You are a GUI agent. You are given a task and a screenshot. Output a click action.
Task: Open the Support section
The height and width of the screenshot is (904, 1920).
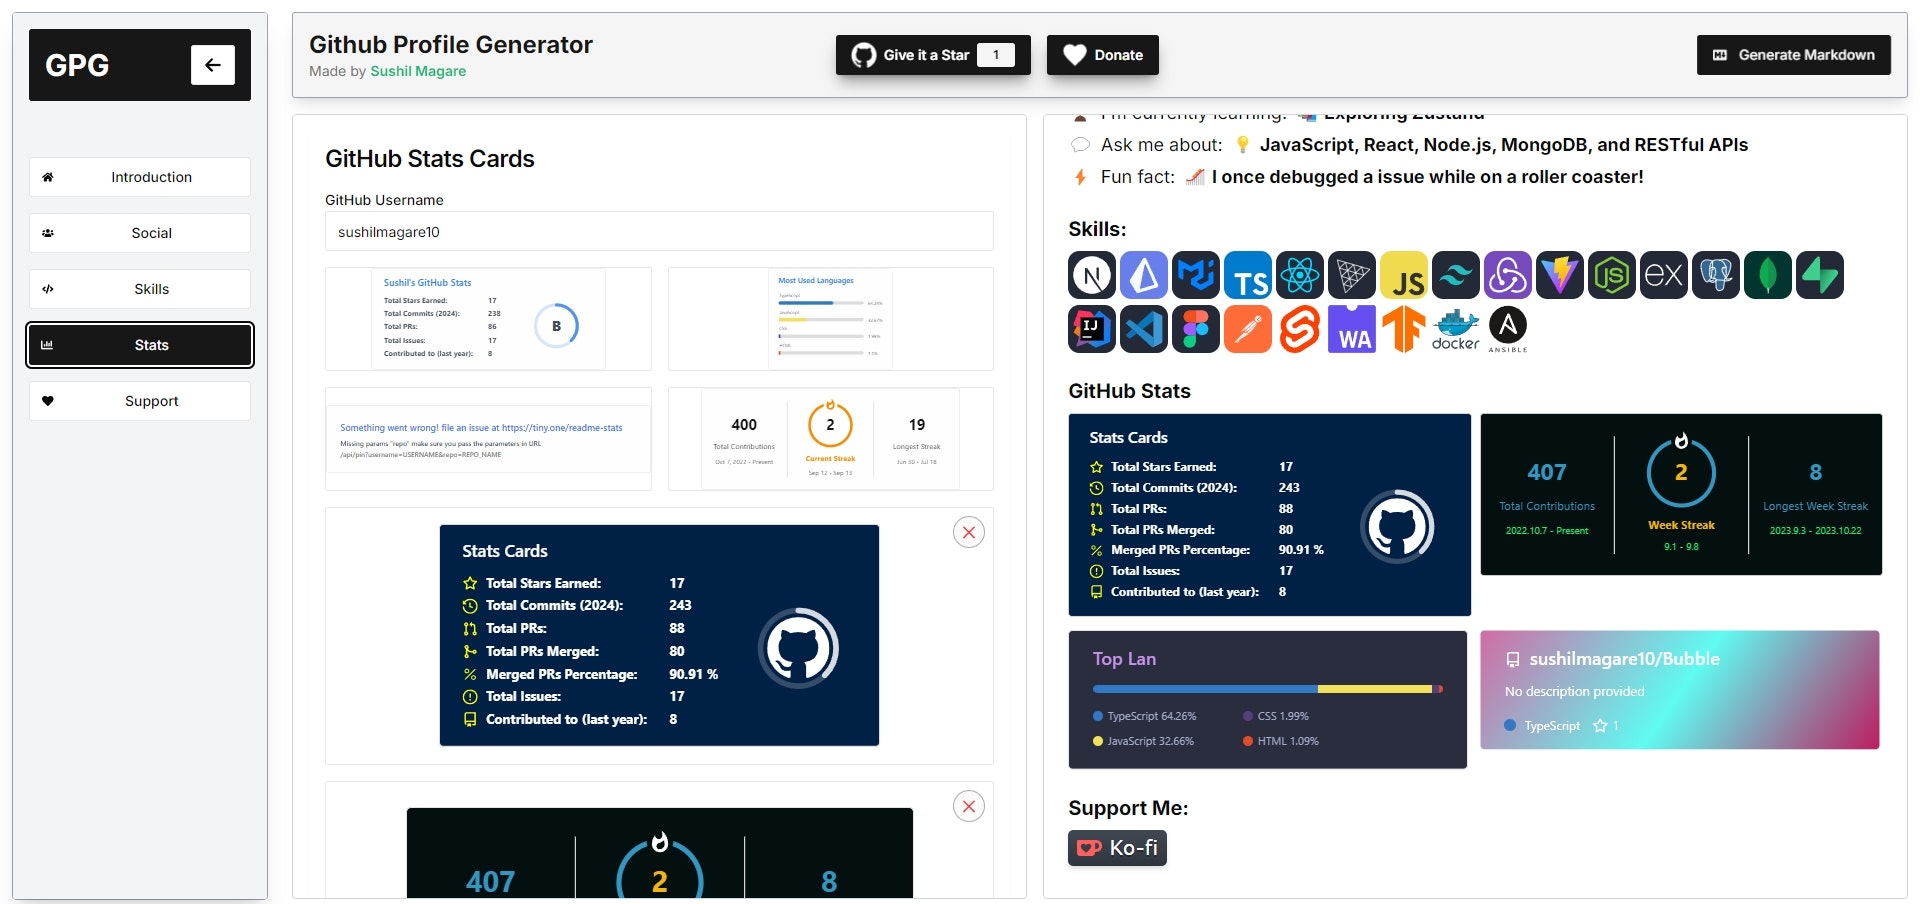tap(140, 401)
